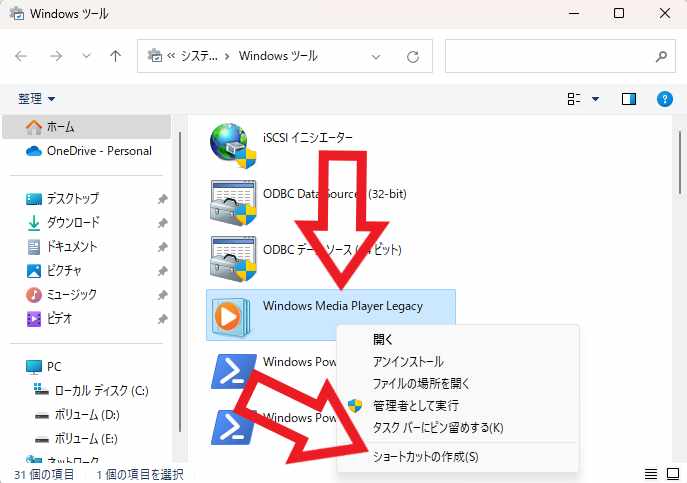
Task: Refresh the Windows ツール folder
Action: click(413, 57)
